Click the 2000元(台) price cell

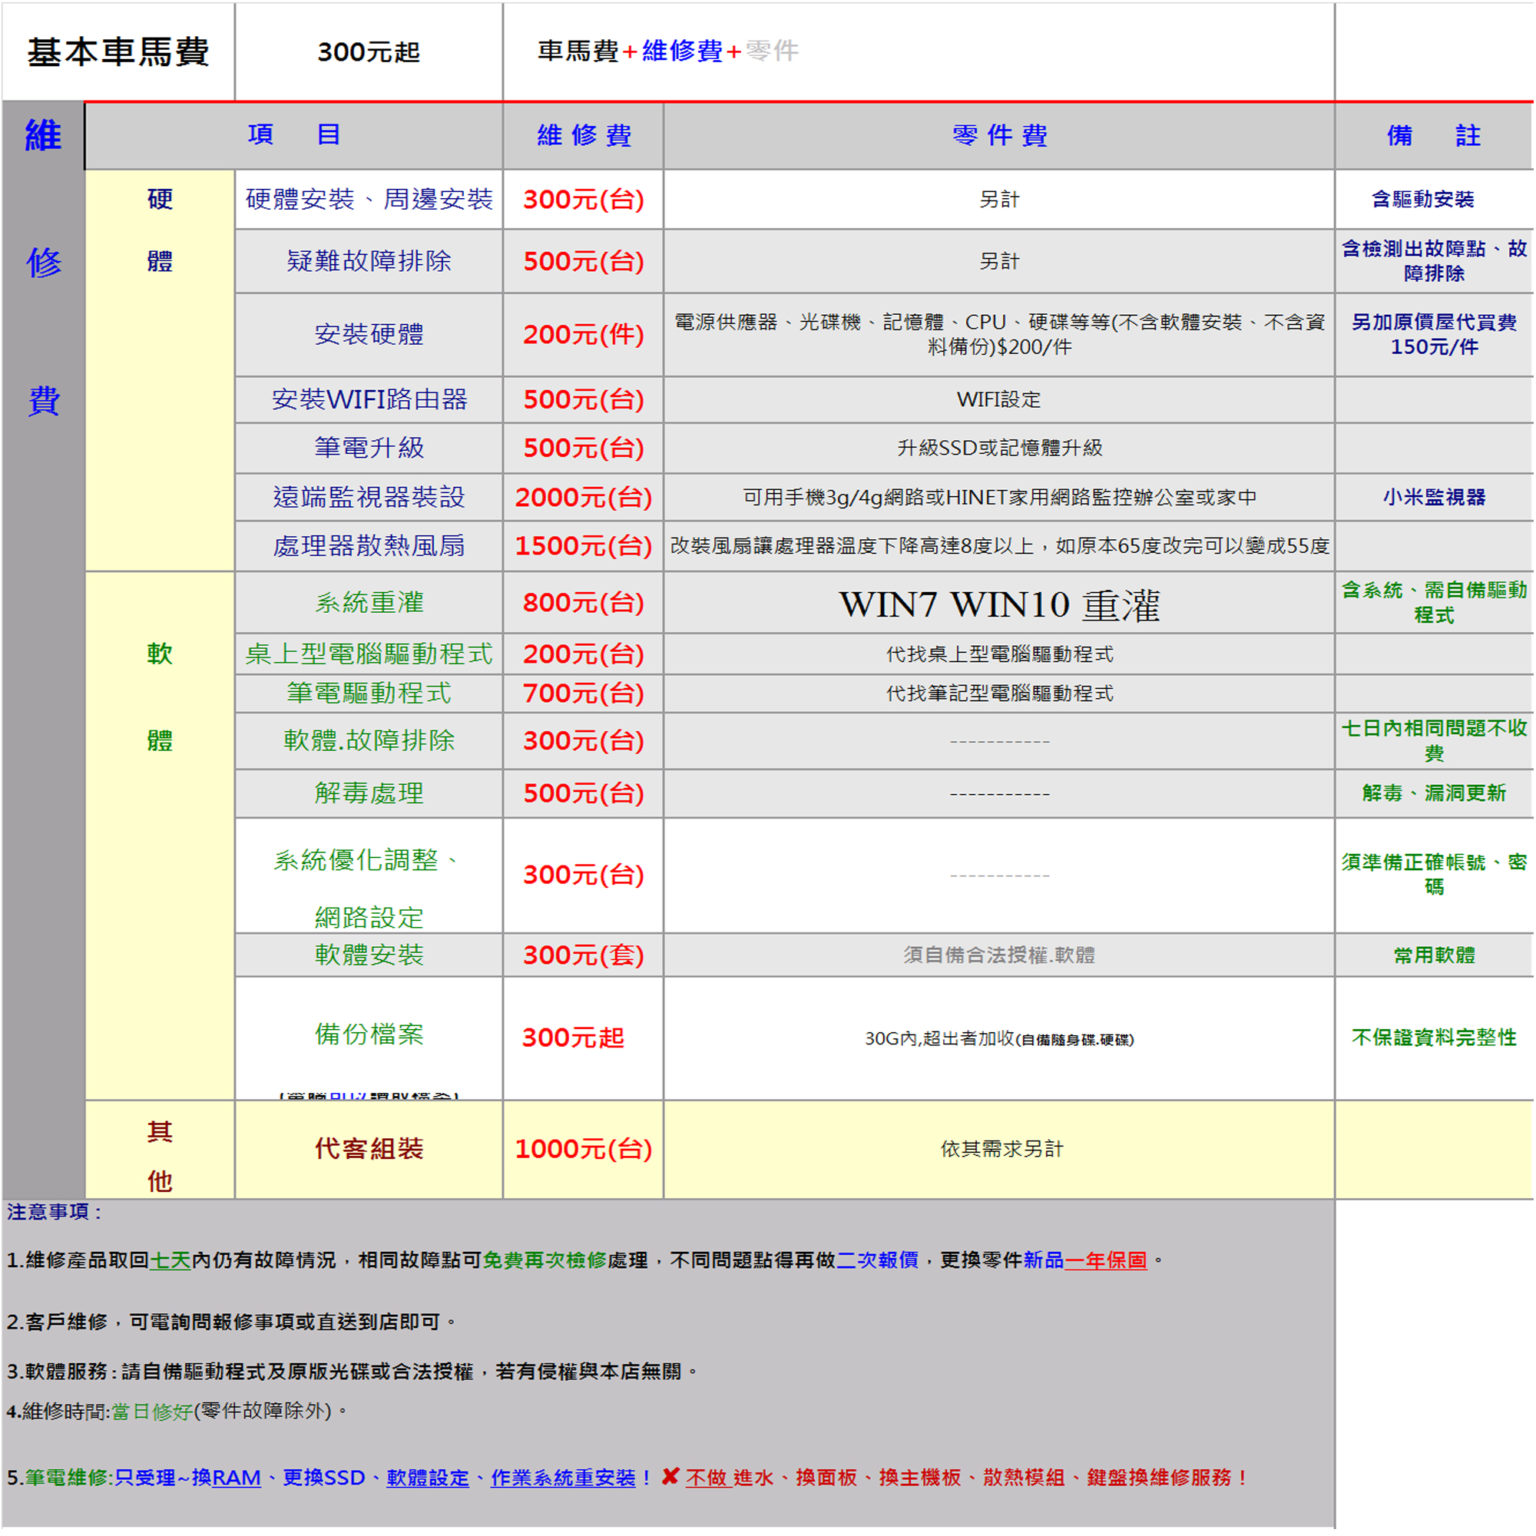point(584,497)
